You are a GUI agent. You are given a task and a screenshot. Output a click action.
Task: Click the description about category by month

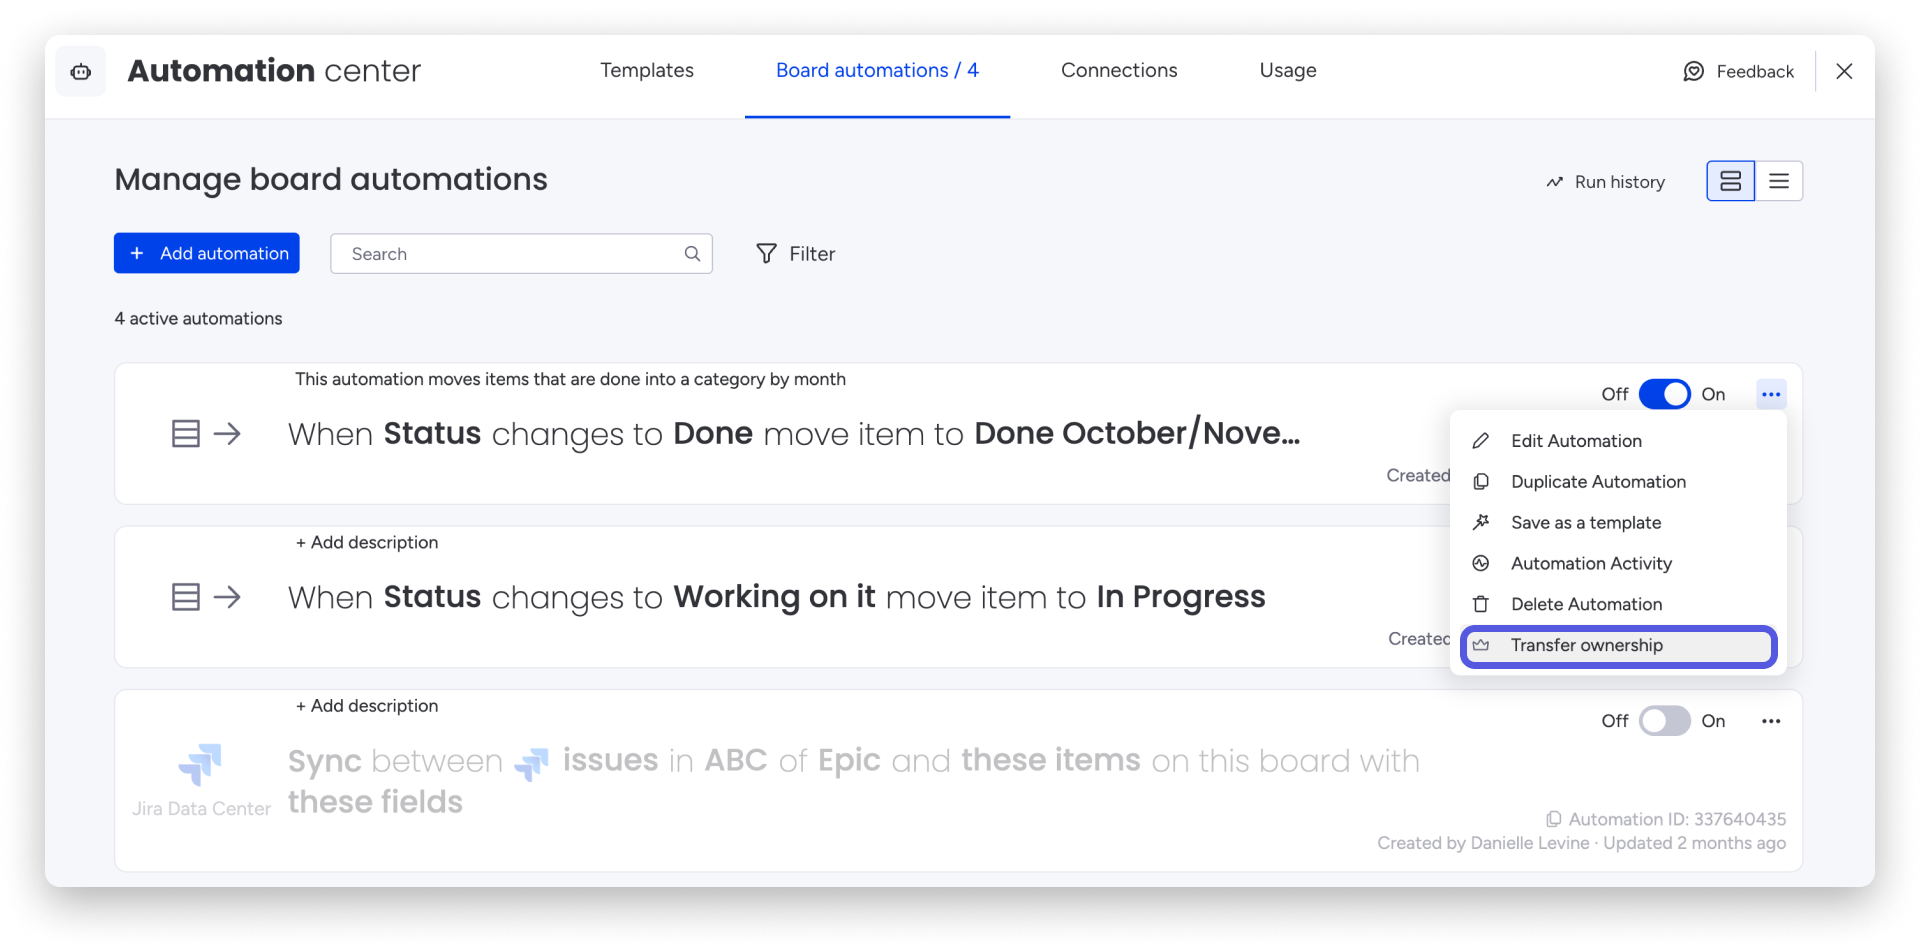click(x=570, y=379)
